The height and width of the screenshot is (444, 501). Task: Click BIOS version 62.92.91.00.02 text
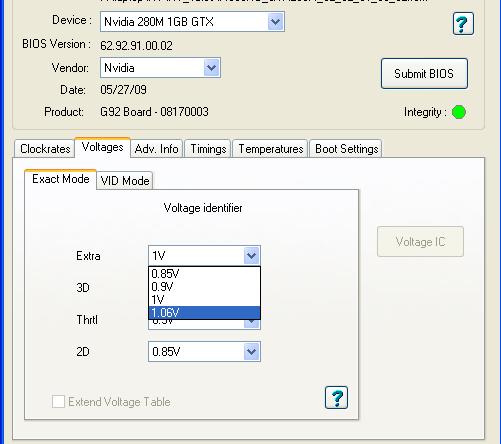click(136, 45)
